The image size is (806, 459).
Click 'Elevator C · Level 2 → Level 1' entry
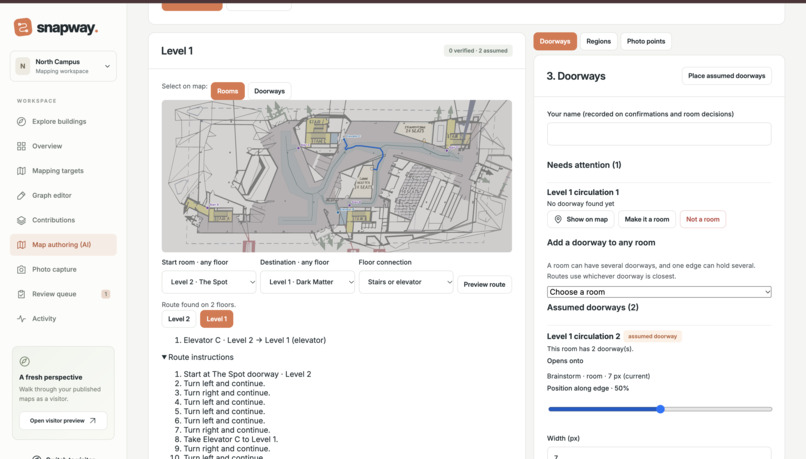pos(254,340)
